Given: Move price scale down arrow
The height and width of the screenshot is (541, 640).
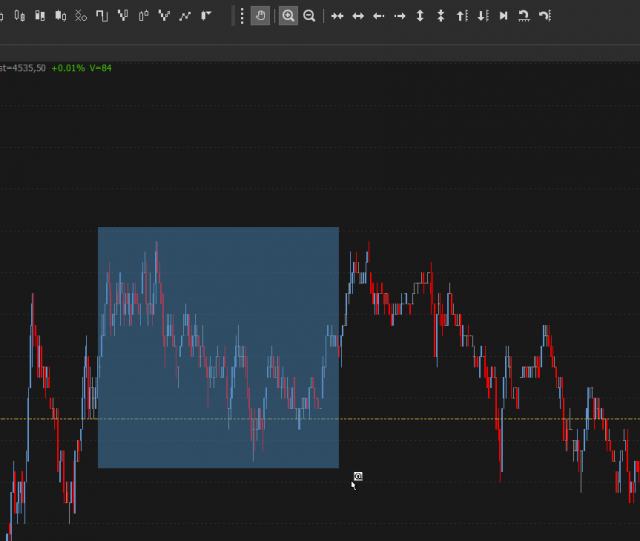Looking at the screenshot, I should (483, 16).
